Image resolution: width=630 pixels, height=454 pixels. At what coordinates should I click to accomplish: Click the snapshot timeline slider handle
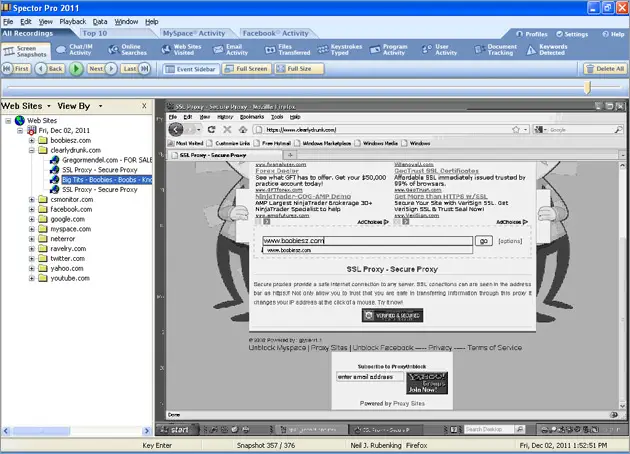(587, 87)
